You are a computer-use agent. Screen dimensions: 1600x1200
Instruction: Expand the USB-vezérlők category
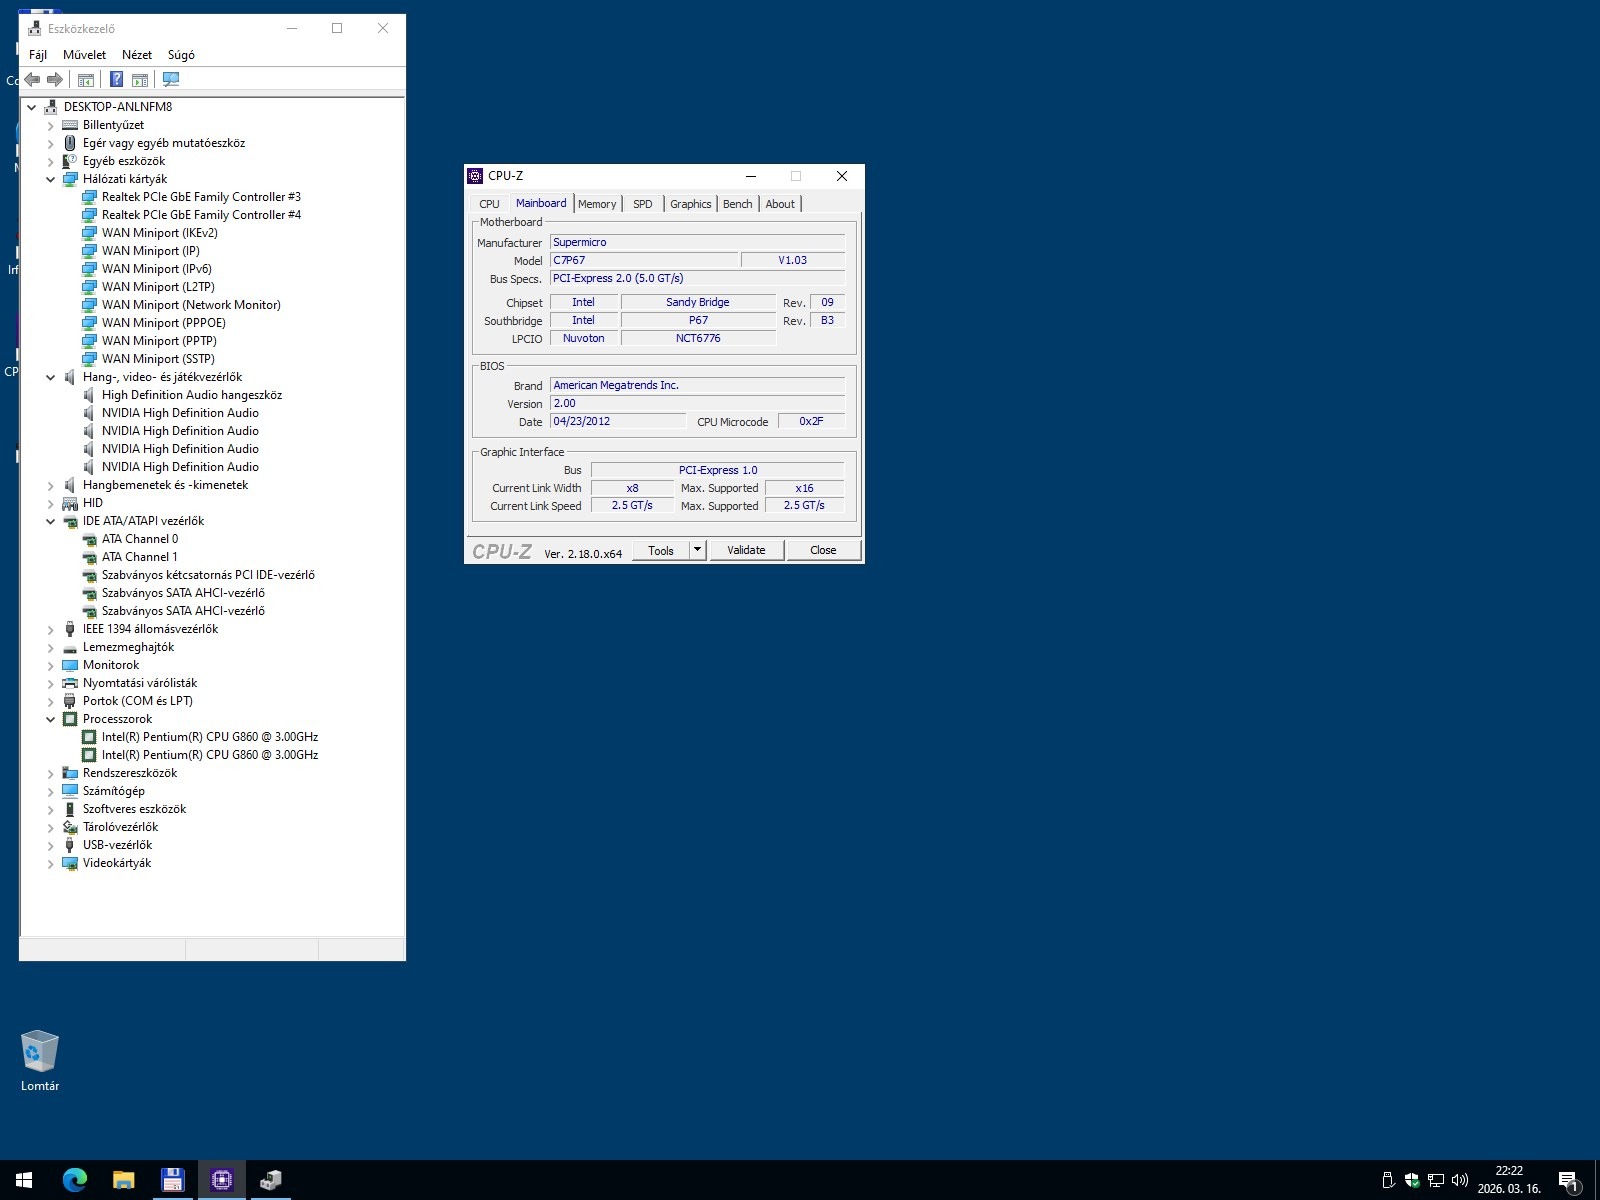pyautogui.click(x=51, y=845)
